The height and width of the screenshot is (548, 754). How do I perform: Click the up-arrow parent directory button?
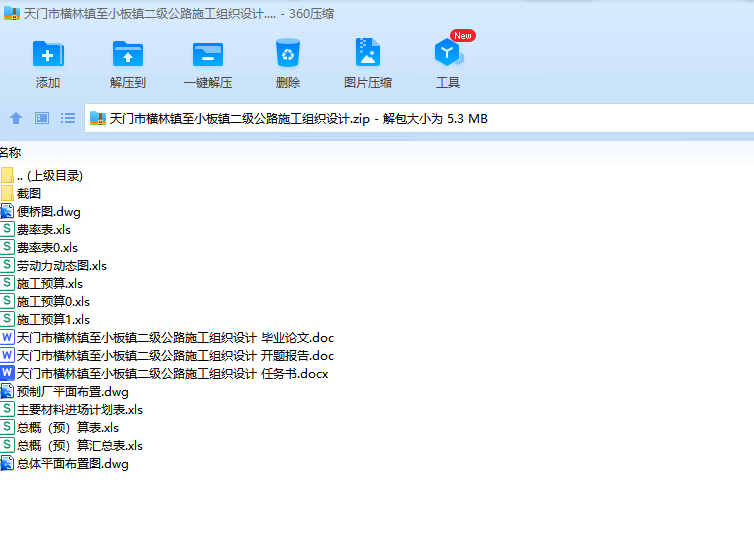[x=16, y=118]
